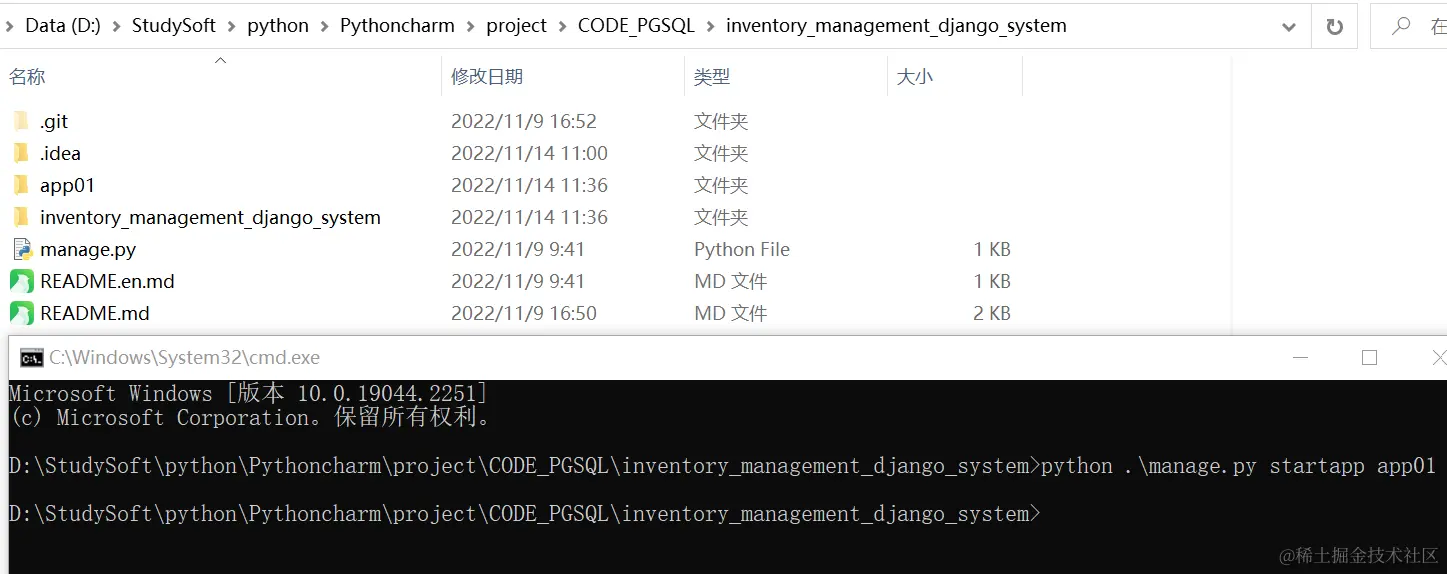Click the cmd.exe title bar icon

pos(32,358)
